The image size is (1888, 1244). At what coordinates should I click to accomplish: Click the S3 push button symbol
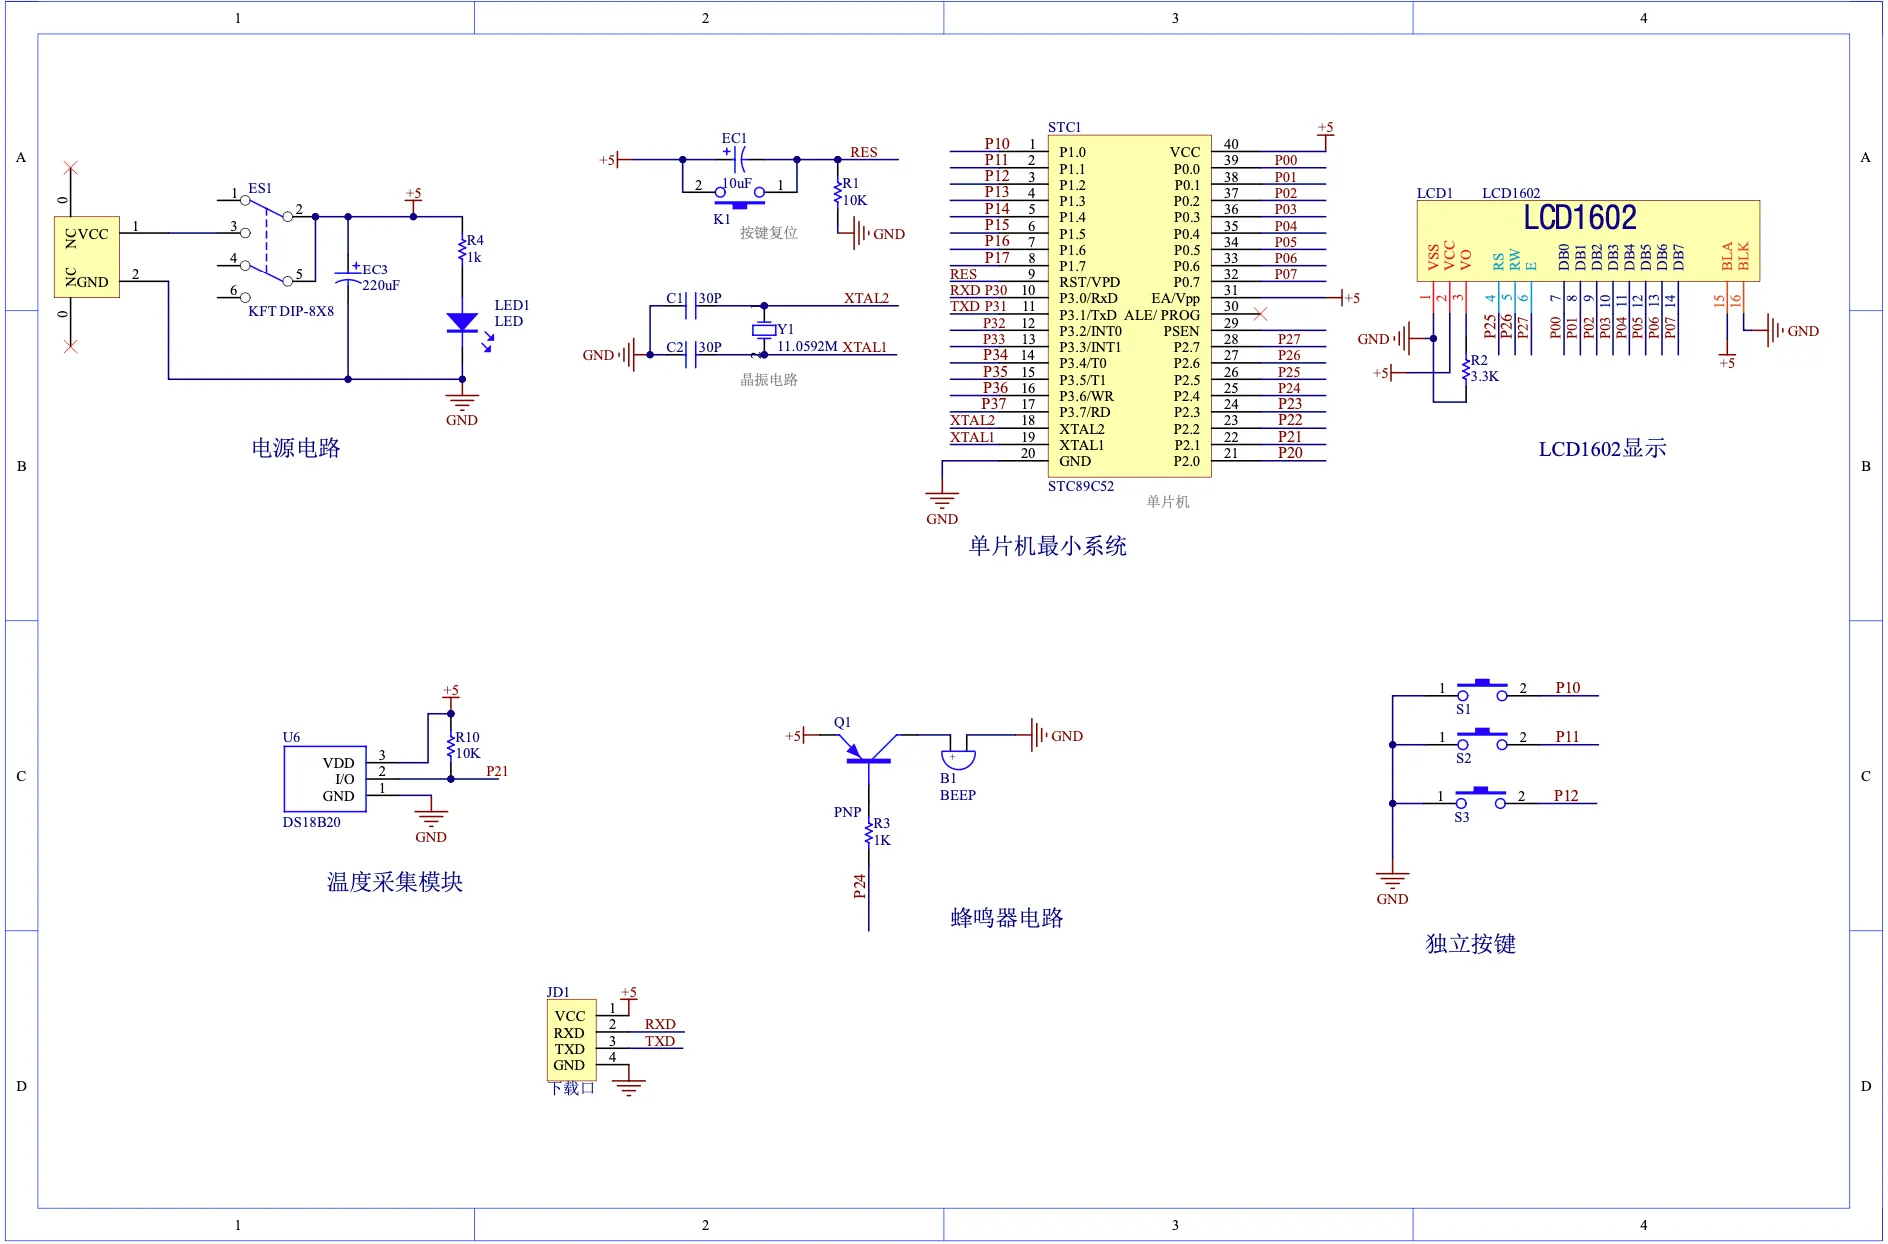[x=1481, y=797]
